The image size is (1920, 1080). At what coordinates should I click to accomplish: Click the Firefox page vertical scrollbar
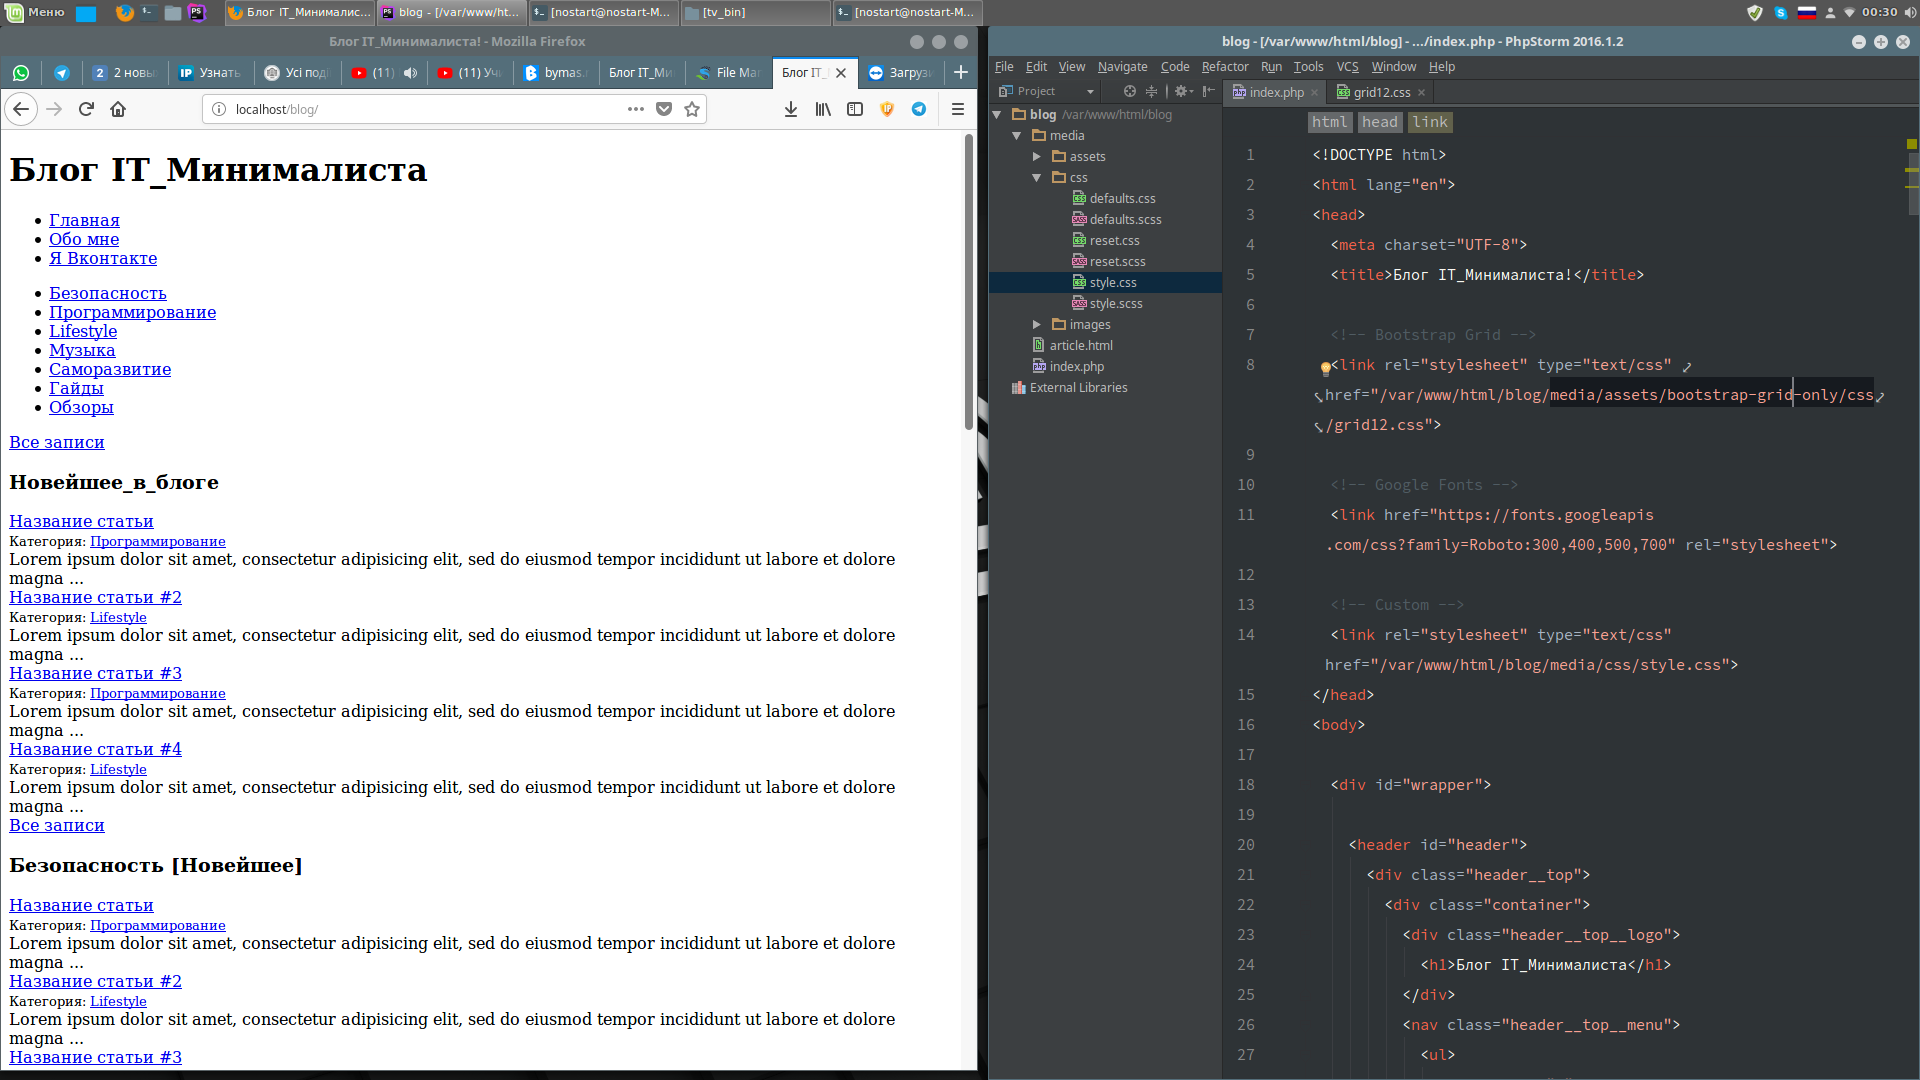(968, 282)
